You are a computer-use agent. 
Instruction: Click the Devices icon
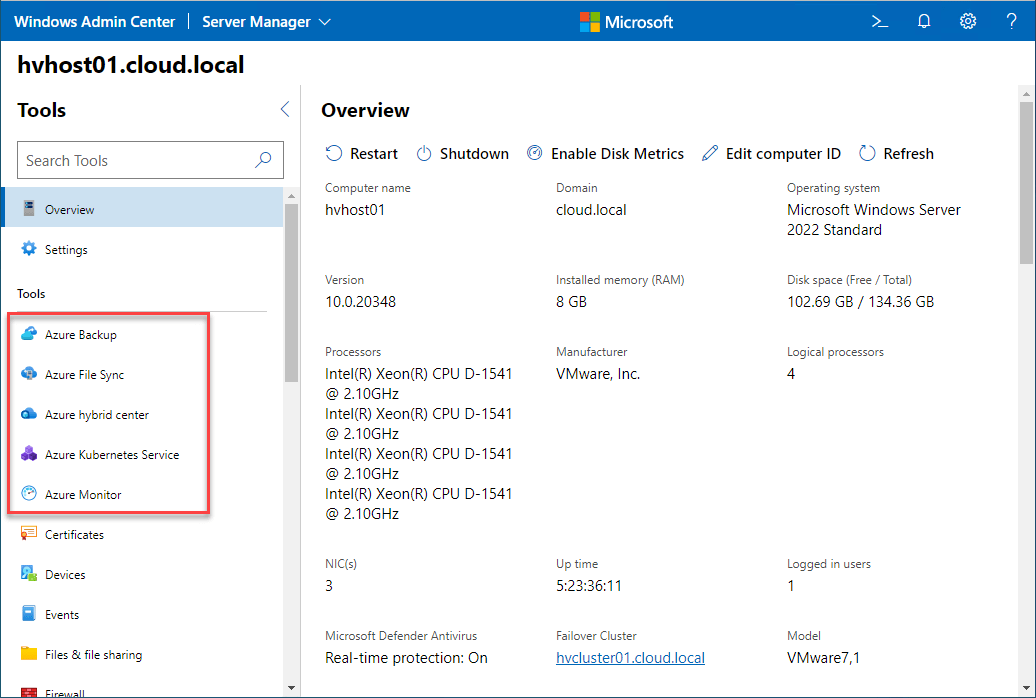pyautogui.click(x=28, y=574)
